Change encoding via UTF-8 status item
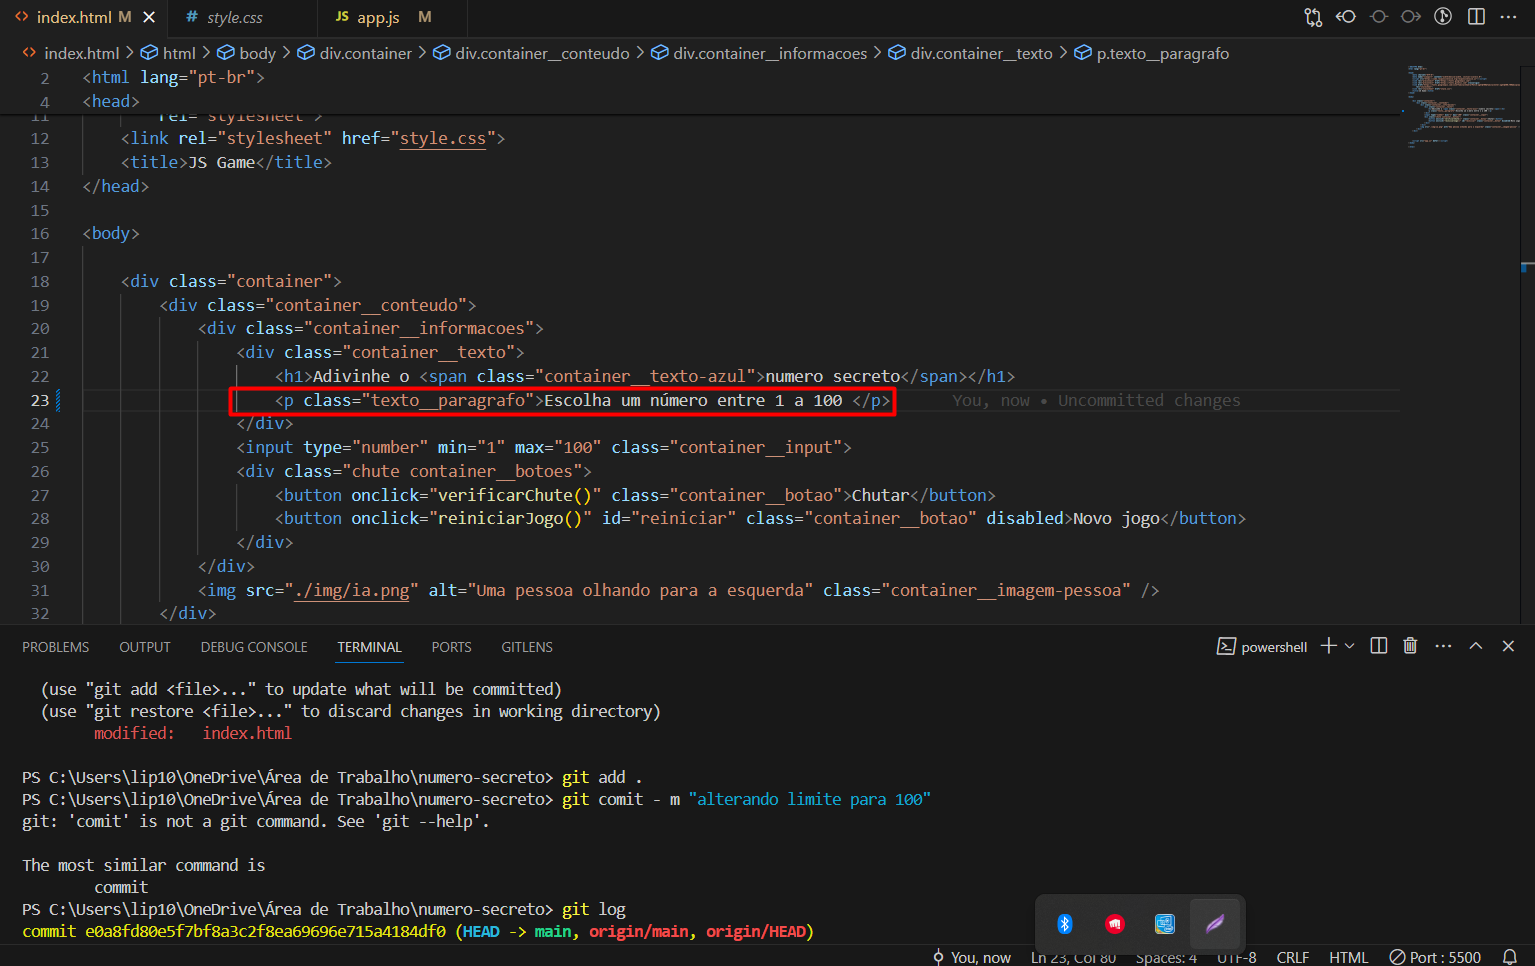The width and height of the screenshot is (1535, 966). point(1236,957)
